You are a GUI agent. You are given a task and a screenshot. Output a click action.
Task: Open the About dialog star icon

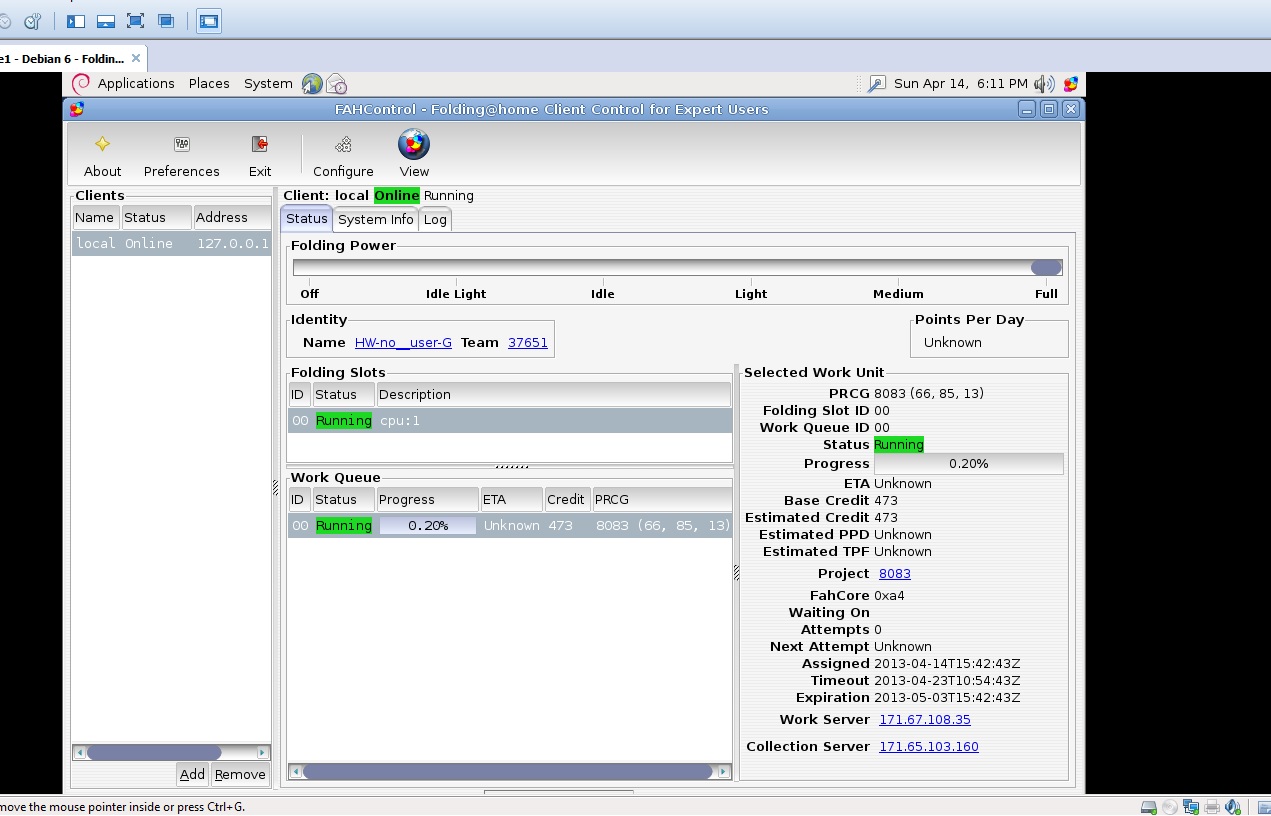102,144
